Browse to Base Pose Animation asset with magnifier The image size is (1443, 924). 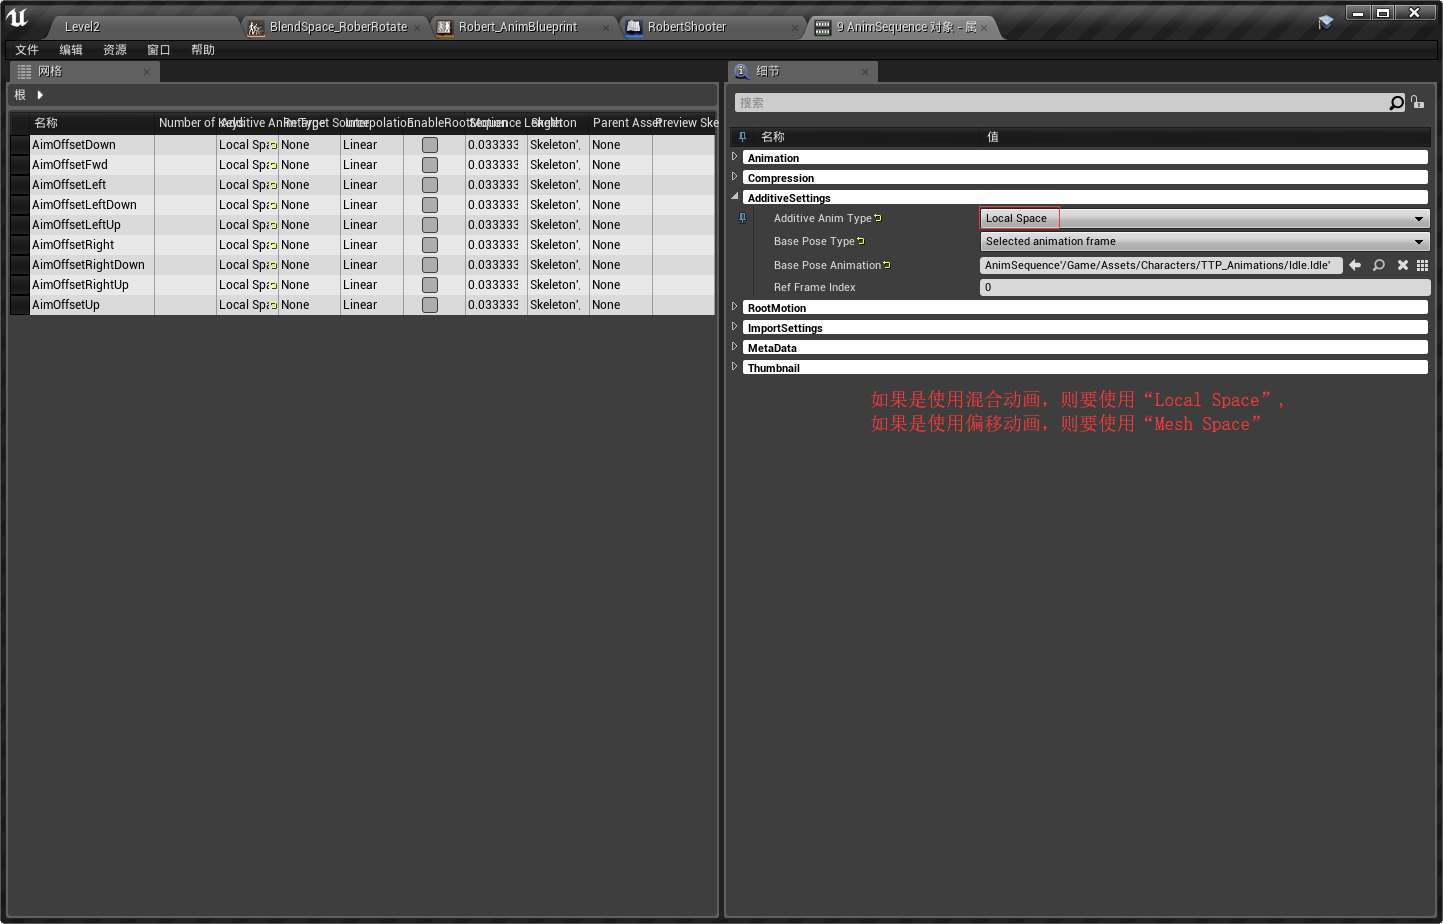pyautogui.click(x=1379, y=265)
